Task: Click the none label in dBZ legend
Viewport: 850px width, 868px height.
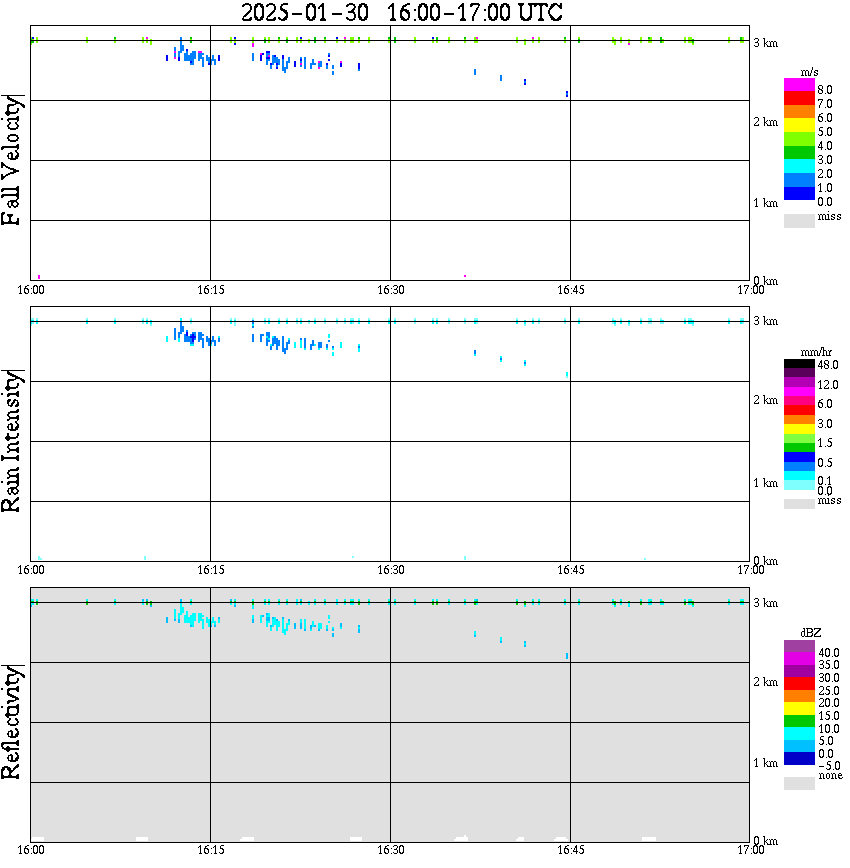Action: point(830,776)
